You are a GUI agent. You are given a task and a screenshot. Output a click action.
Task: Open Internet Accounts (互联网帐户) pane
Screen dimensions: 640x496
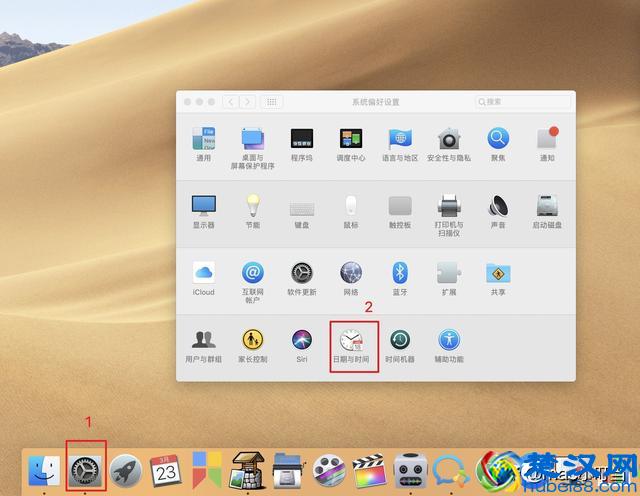point(253,282)
